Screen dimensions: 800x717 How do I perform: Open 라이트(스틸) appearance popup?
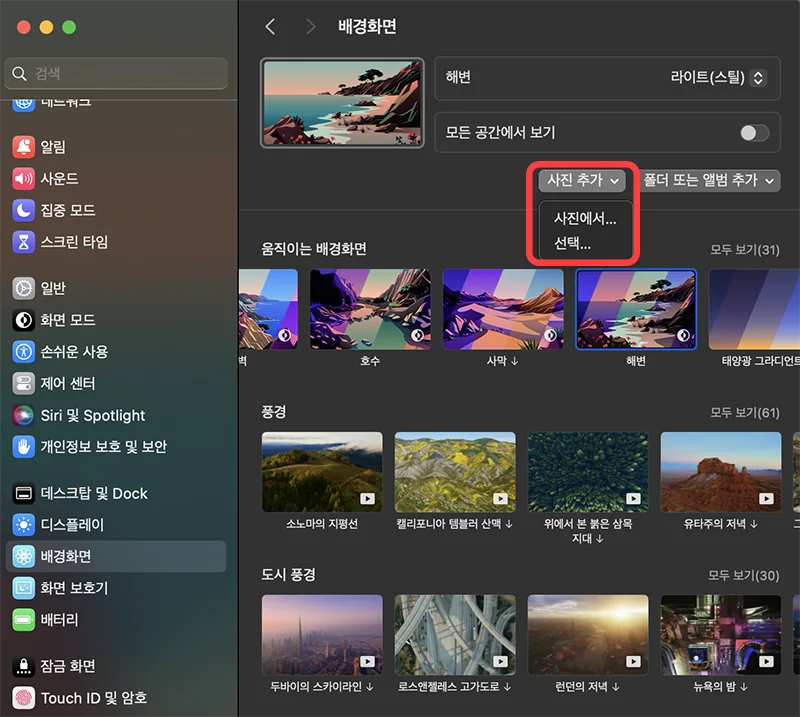718,78
